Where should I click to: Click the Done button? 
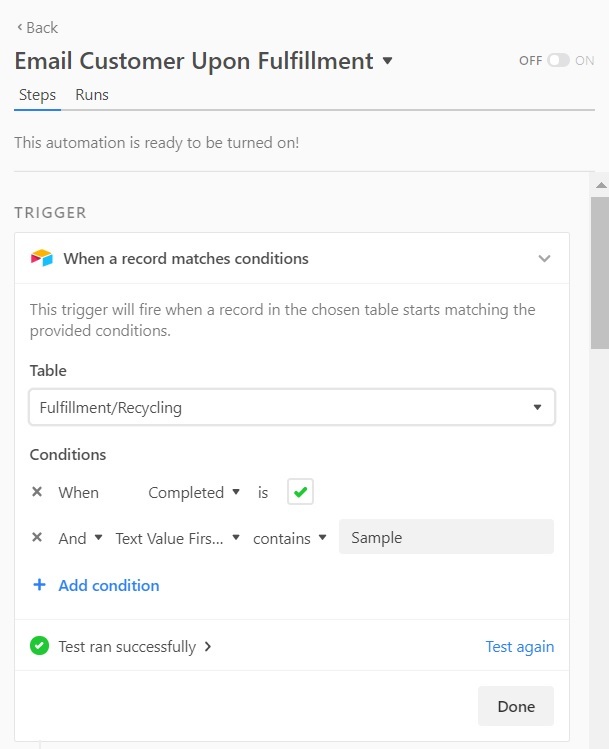point(516,706)
